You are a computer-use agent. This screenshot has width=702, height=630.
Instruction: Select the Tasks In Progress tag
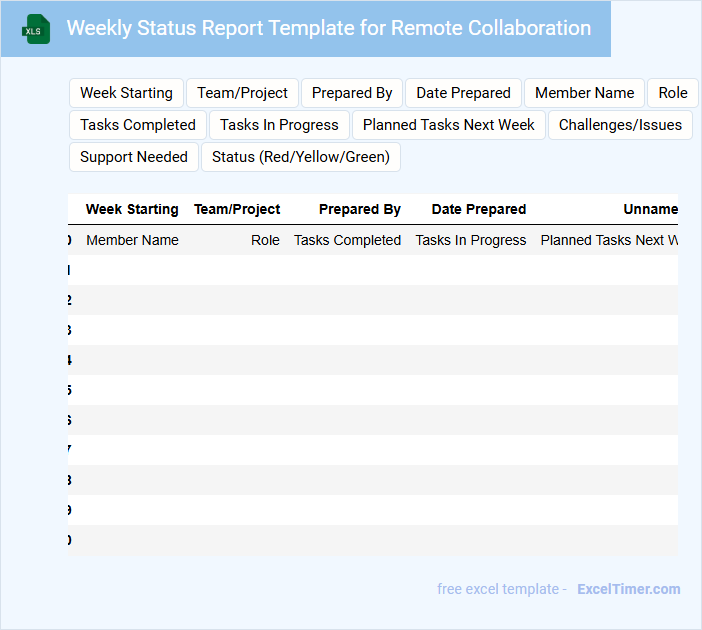tap(279, 125)
